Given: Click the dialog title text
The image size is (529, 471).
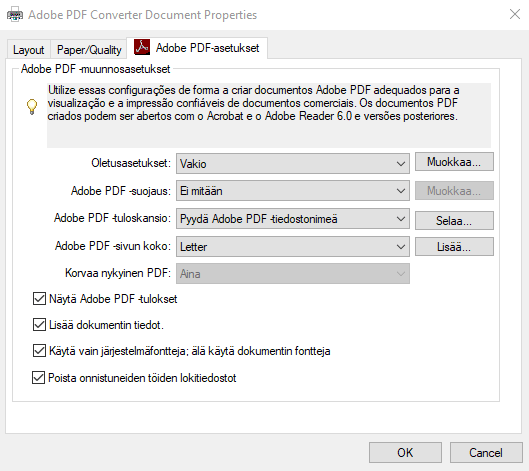Looking at the screenshot, I should [x=142, y=15].
